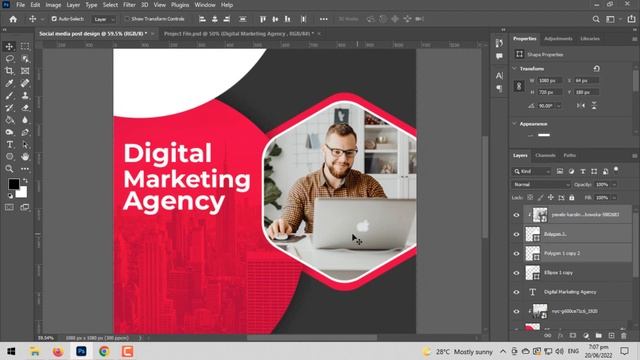Open the rotation angle dropdown

click(x=558, y=106)
